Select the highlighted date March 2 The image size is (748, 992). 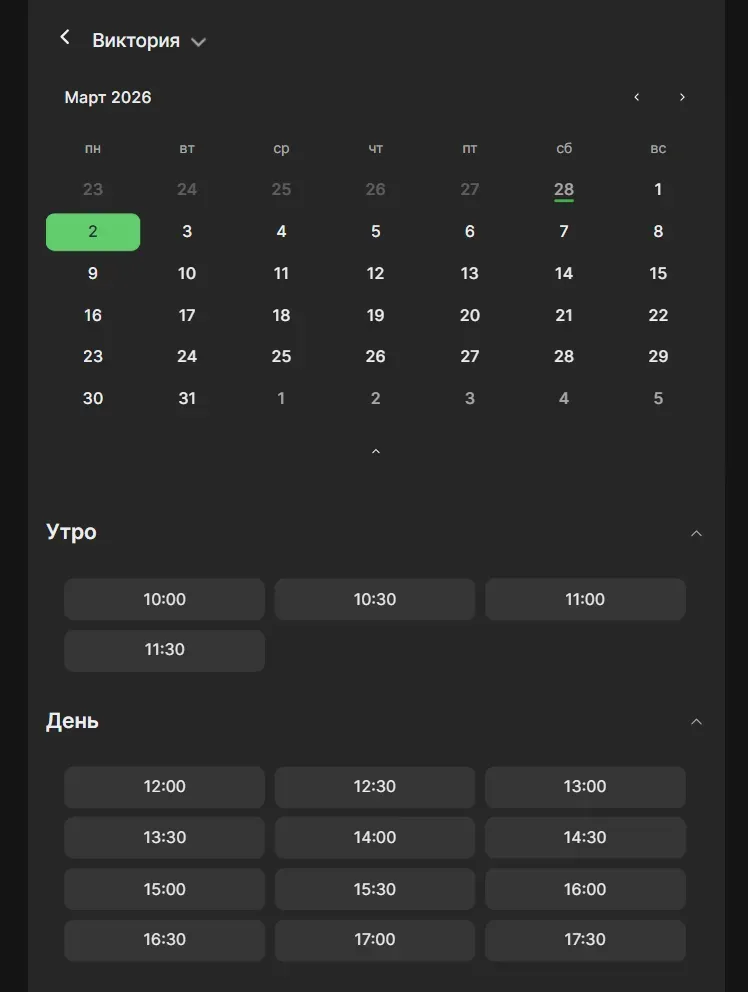(93, 232)
